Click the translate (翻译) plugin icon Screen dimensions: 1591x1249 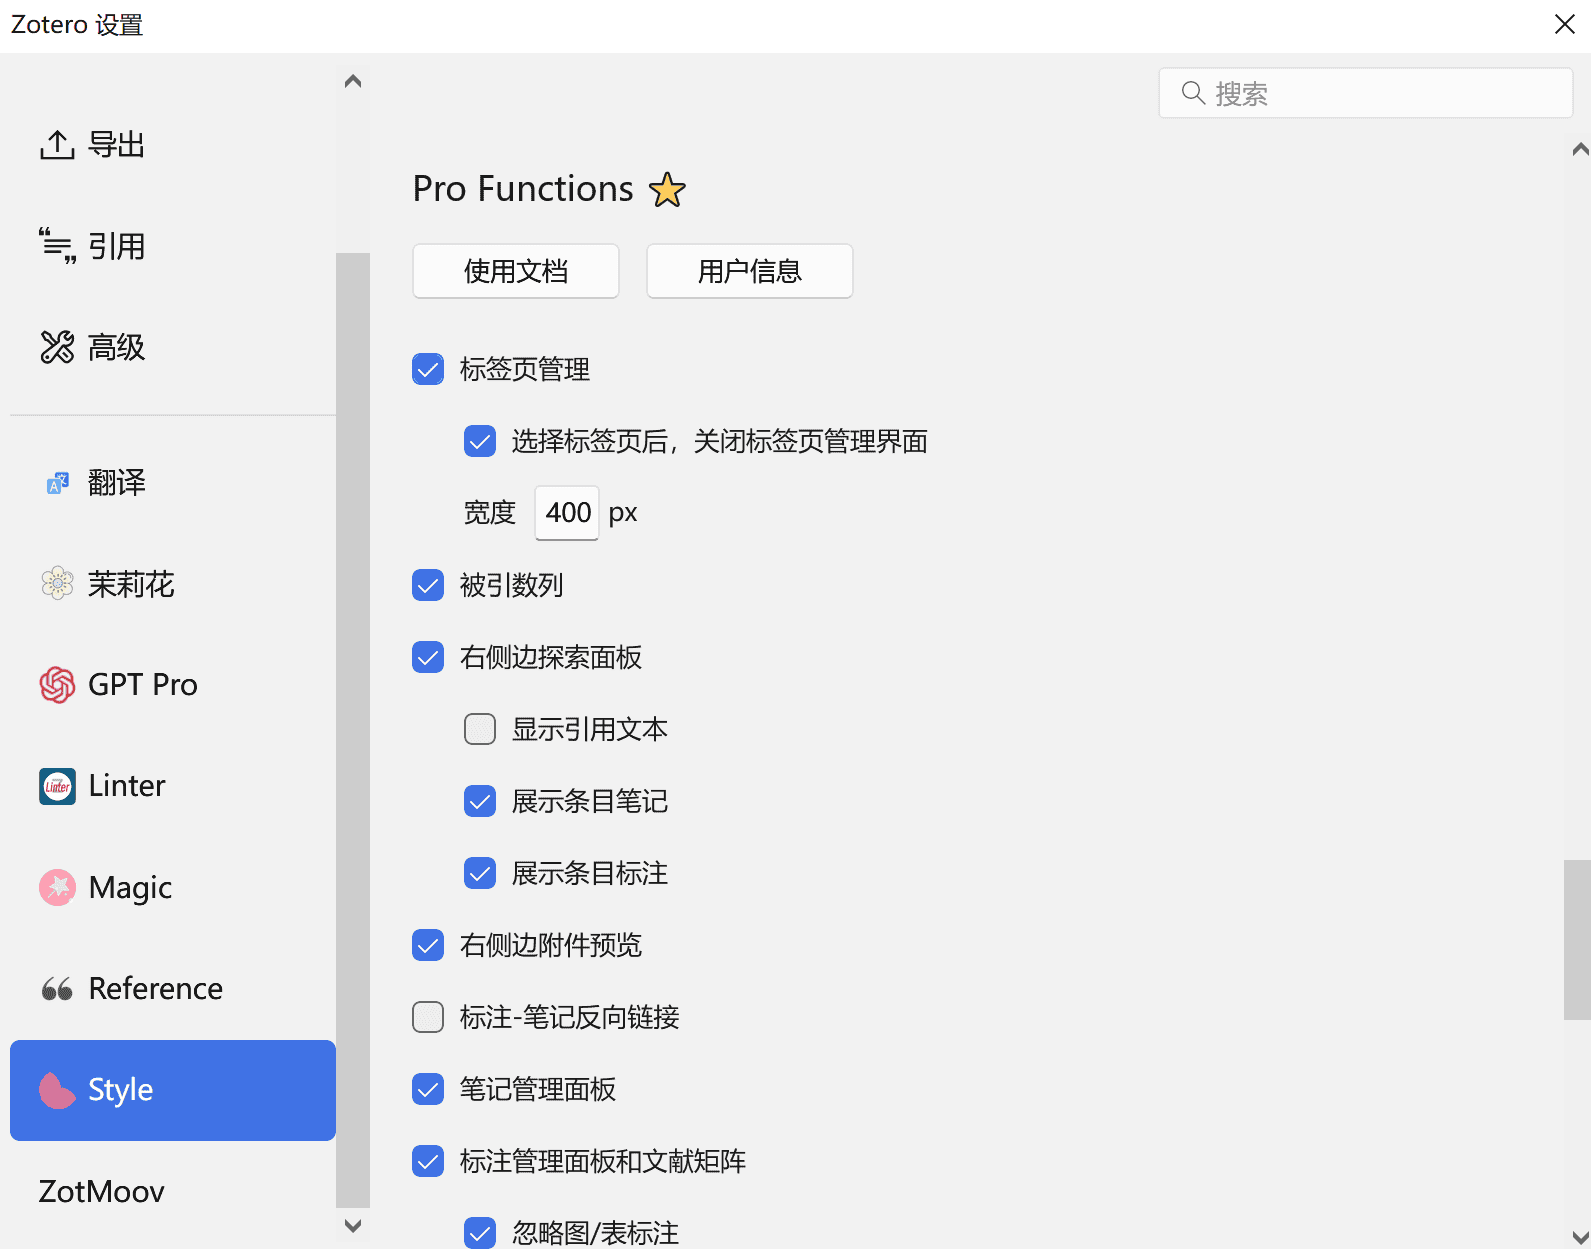(57, 483)
